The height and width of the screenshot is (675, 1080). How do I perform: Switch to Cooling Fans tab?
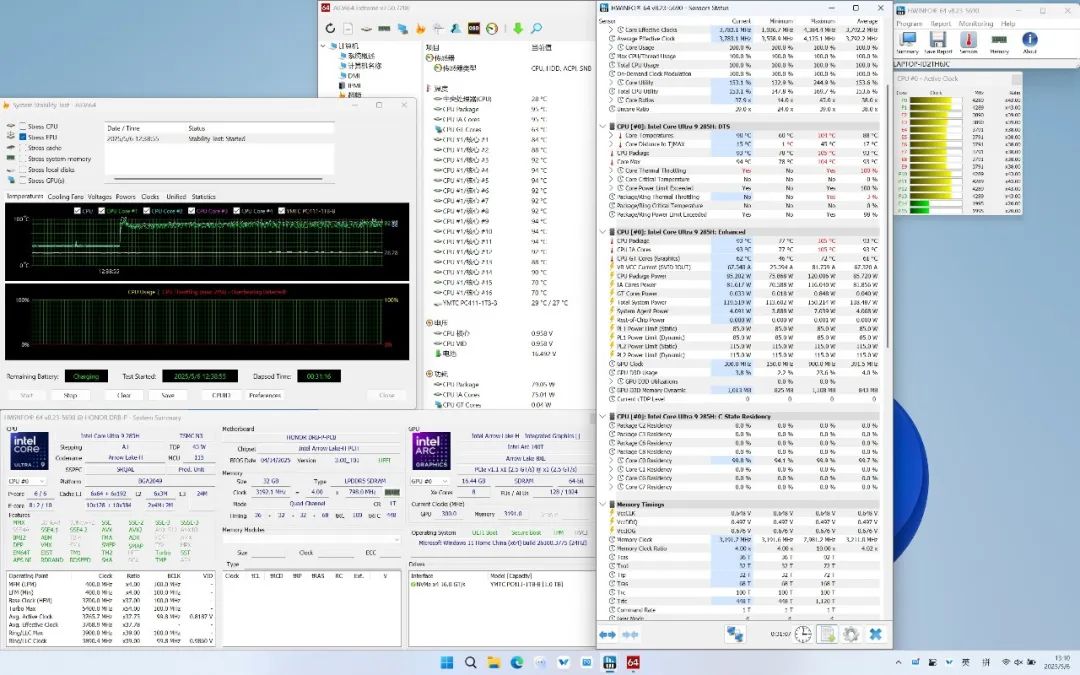65,197
